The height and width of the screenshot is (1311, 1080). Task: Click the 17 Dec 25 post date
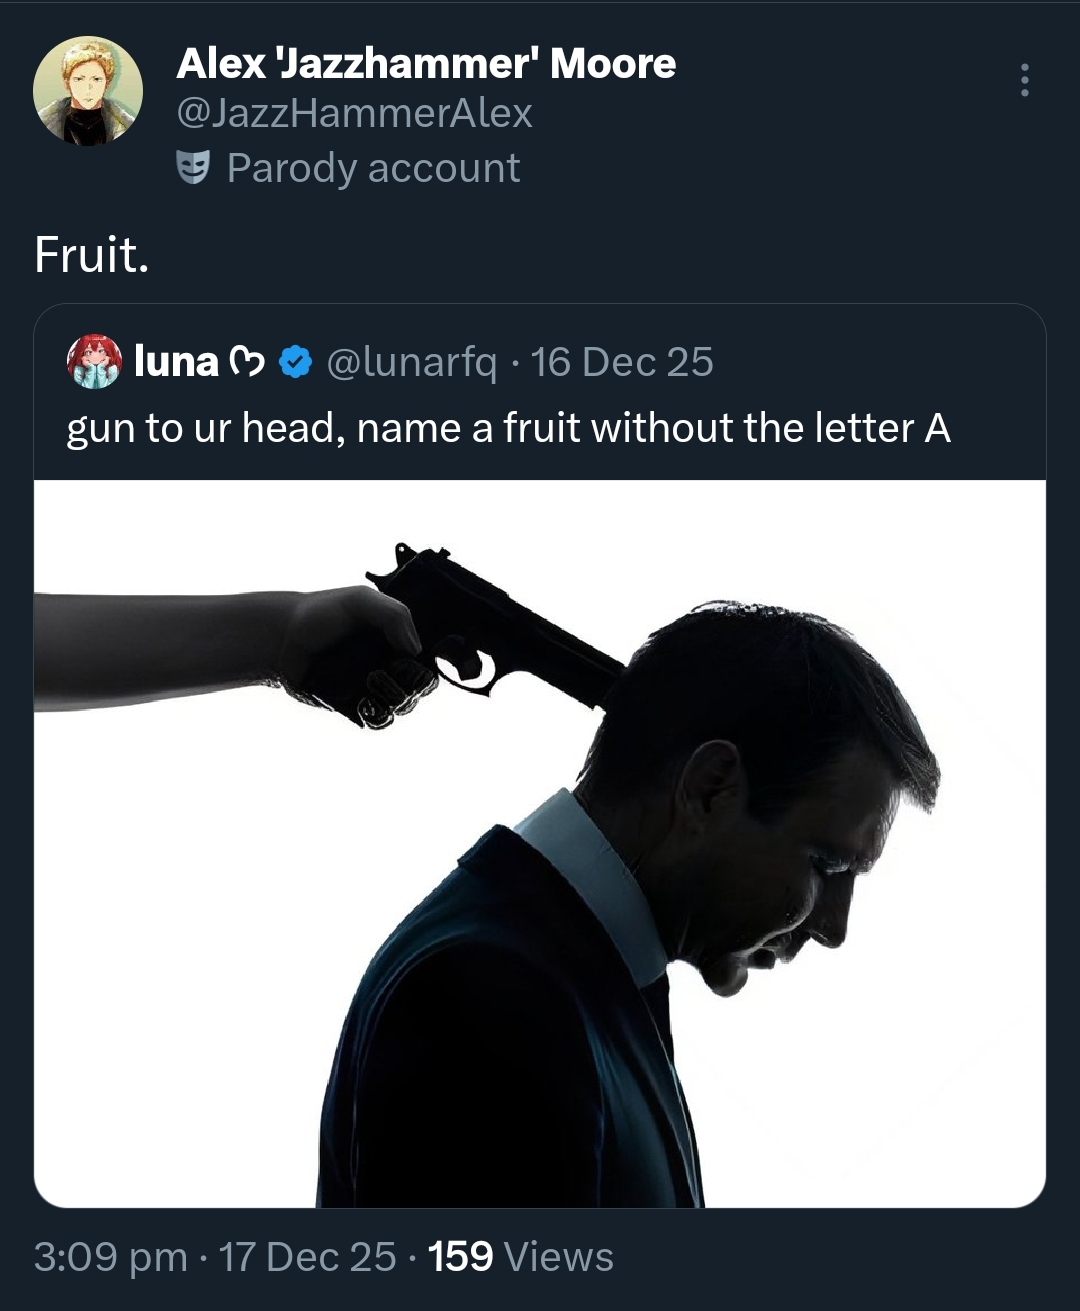(x=307, y=1257)
